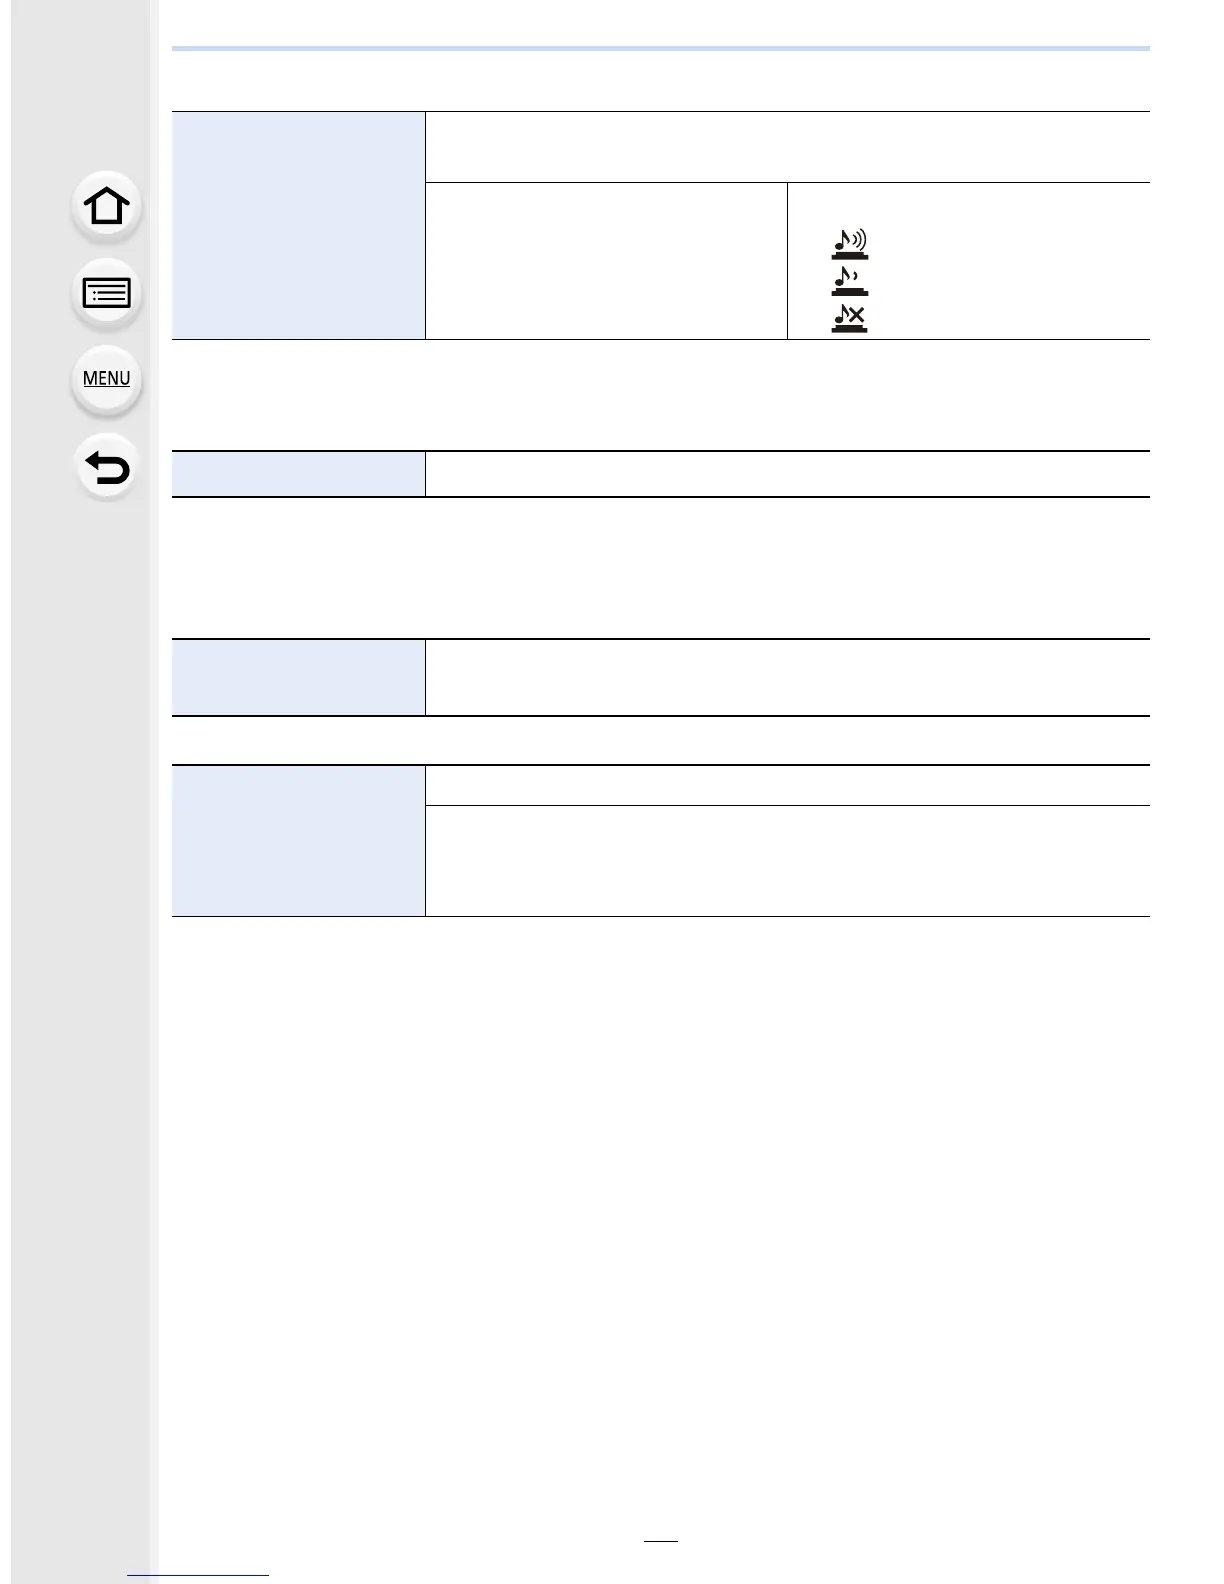Select the low beep volume icon
Screen dimensions: 1224x1584
click(849, 281)
